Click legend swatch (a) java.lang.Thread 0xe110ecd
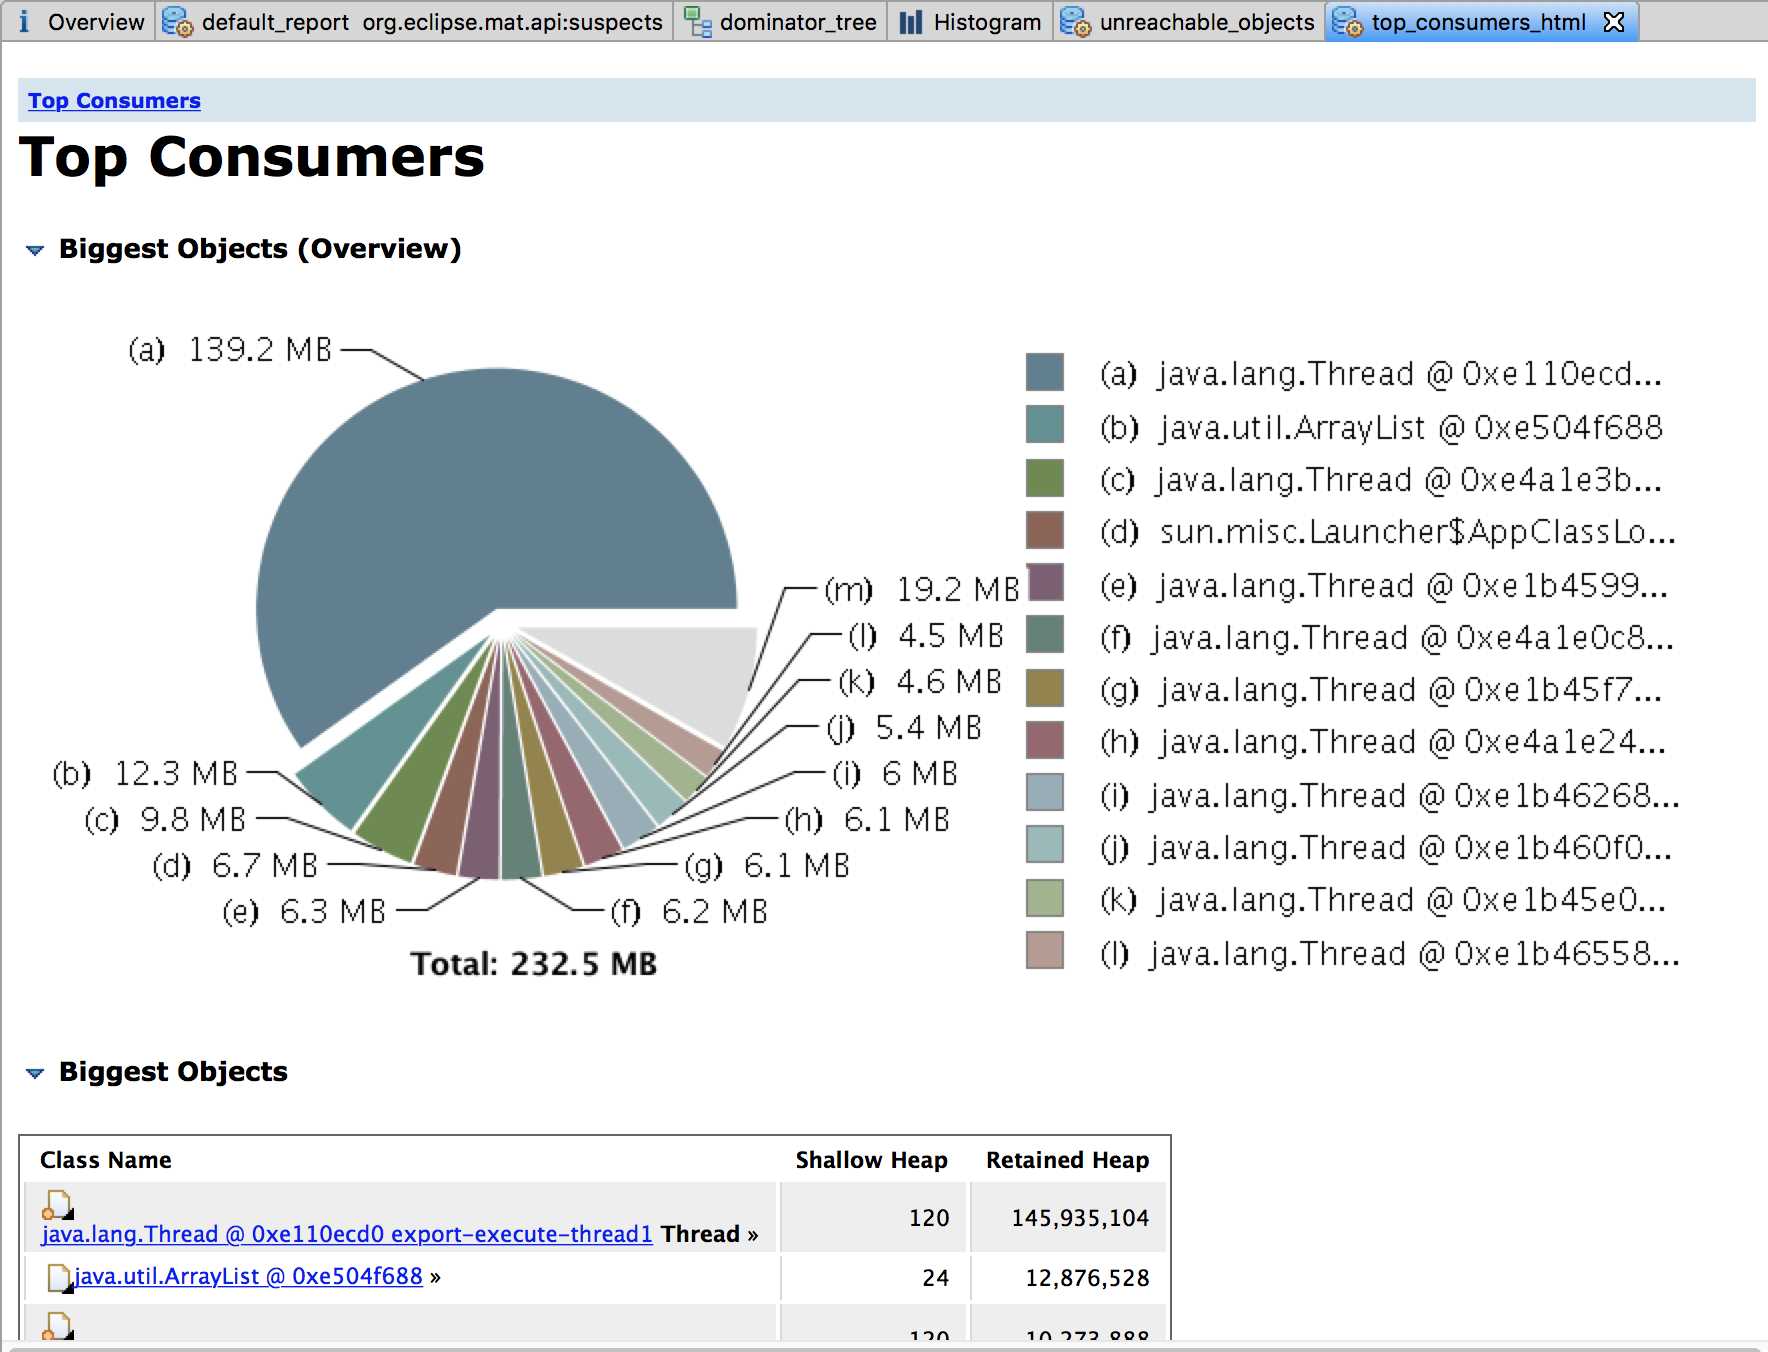 (1045, 372)
